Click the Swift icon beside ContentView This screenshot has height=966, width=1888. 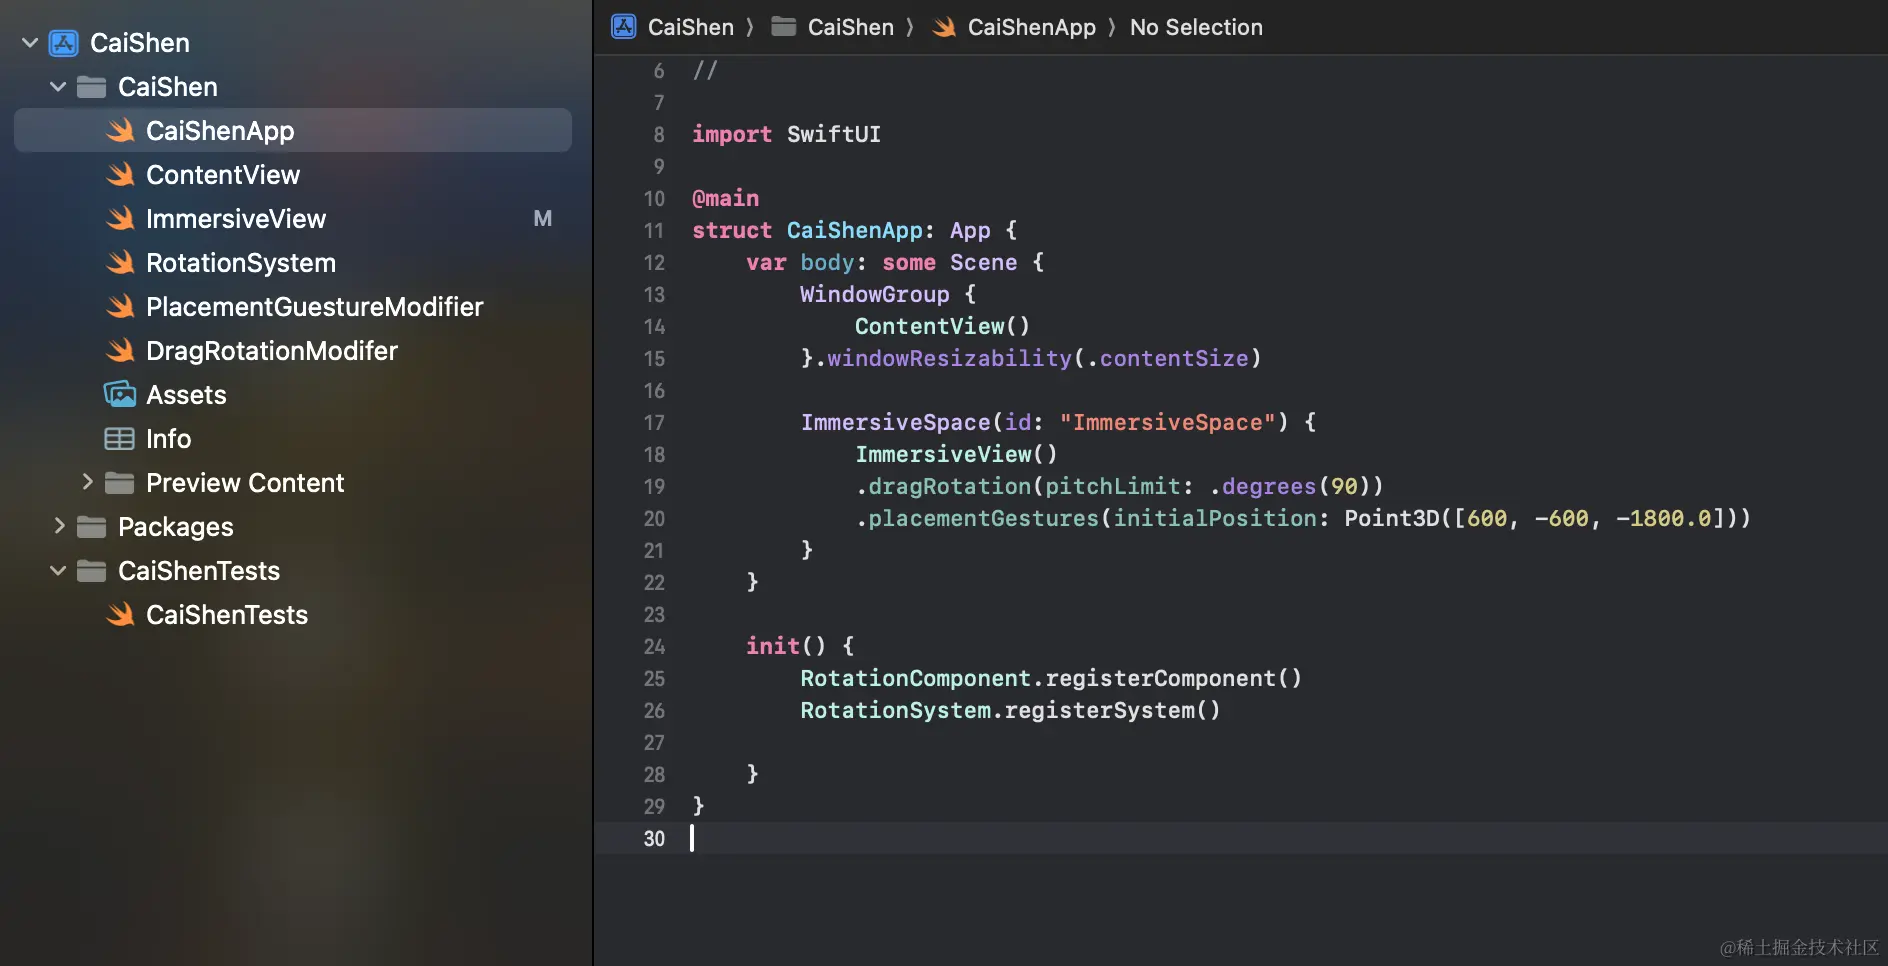120,175
